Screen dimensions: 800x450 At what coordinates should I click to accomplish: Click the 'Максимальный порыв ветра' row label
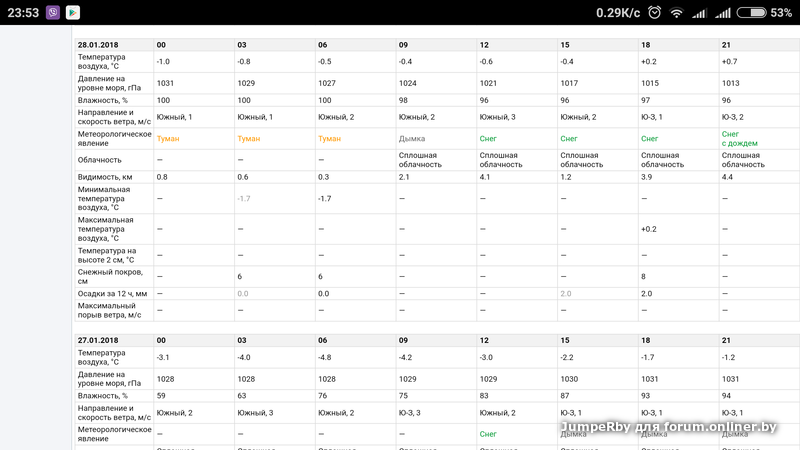pyautogui.click(x=109, y=310)
